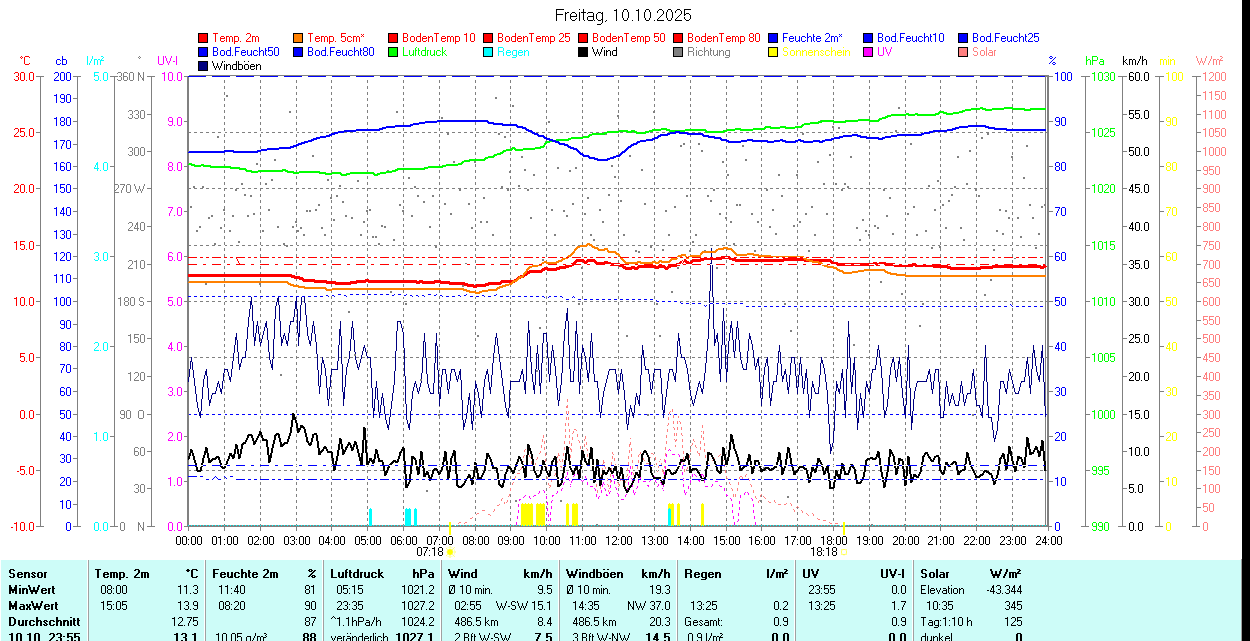Click the Solar legend label
The width and height of the screenshot is (1250, 641).
point(984,52)
